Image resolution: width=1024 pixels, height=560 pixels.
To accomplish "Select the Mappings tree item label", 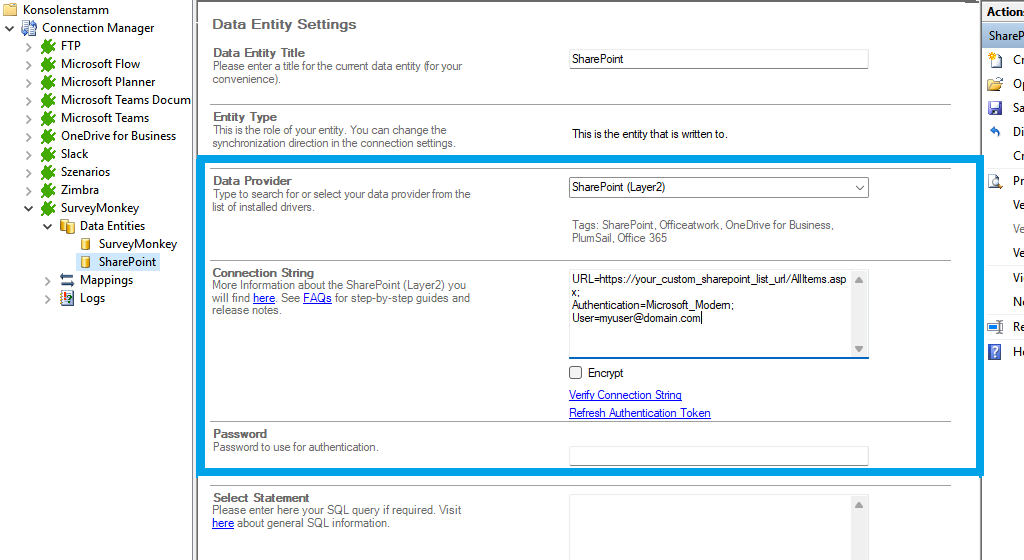I will pos(106,280).
